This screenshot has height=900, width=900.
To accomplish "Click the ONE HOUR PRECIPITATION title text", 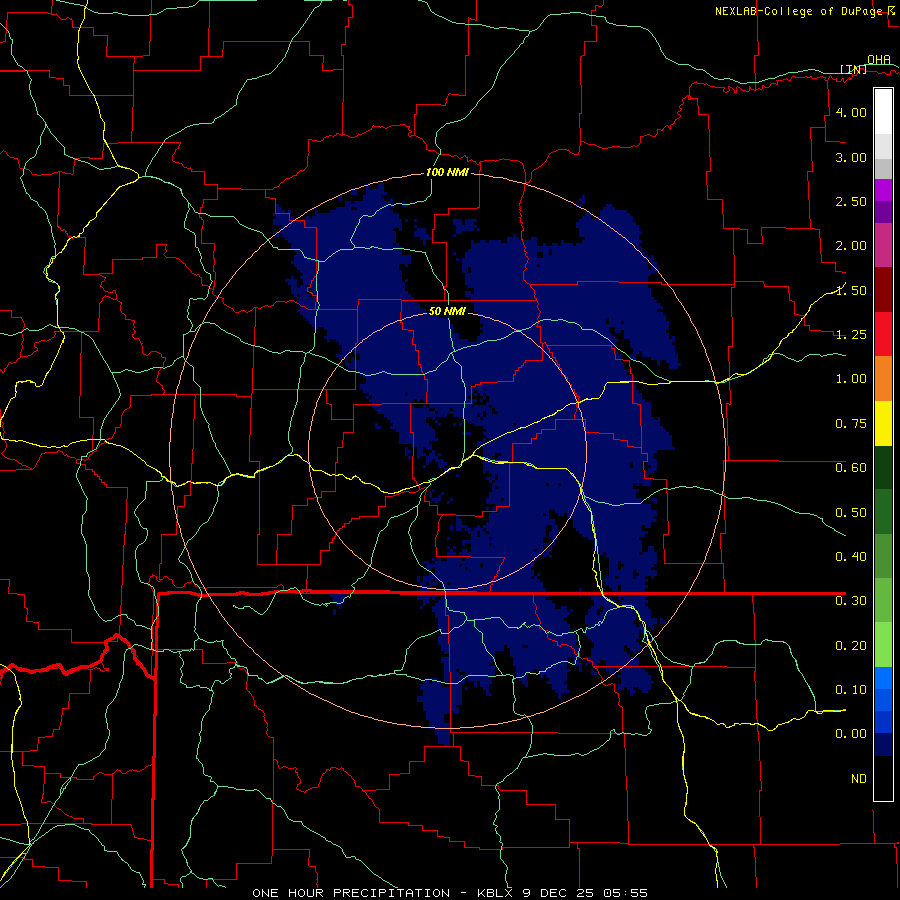I will pos(351,893).
